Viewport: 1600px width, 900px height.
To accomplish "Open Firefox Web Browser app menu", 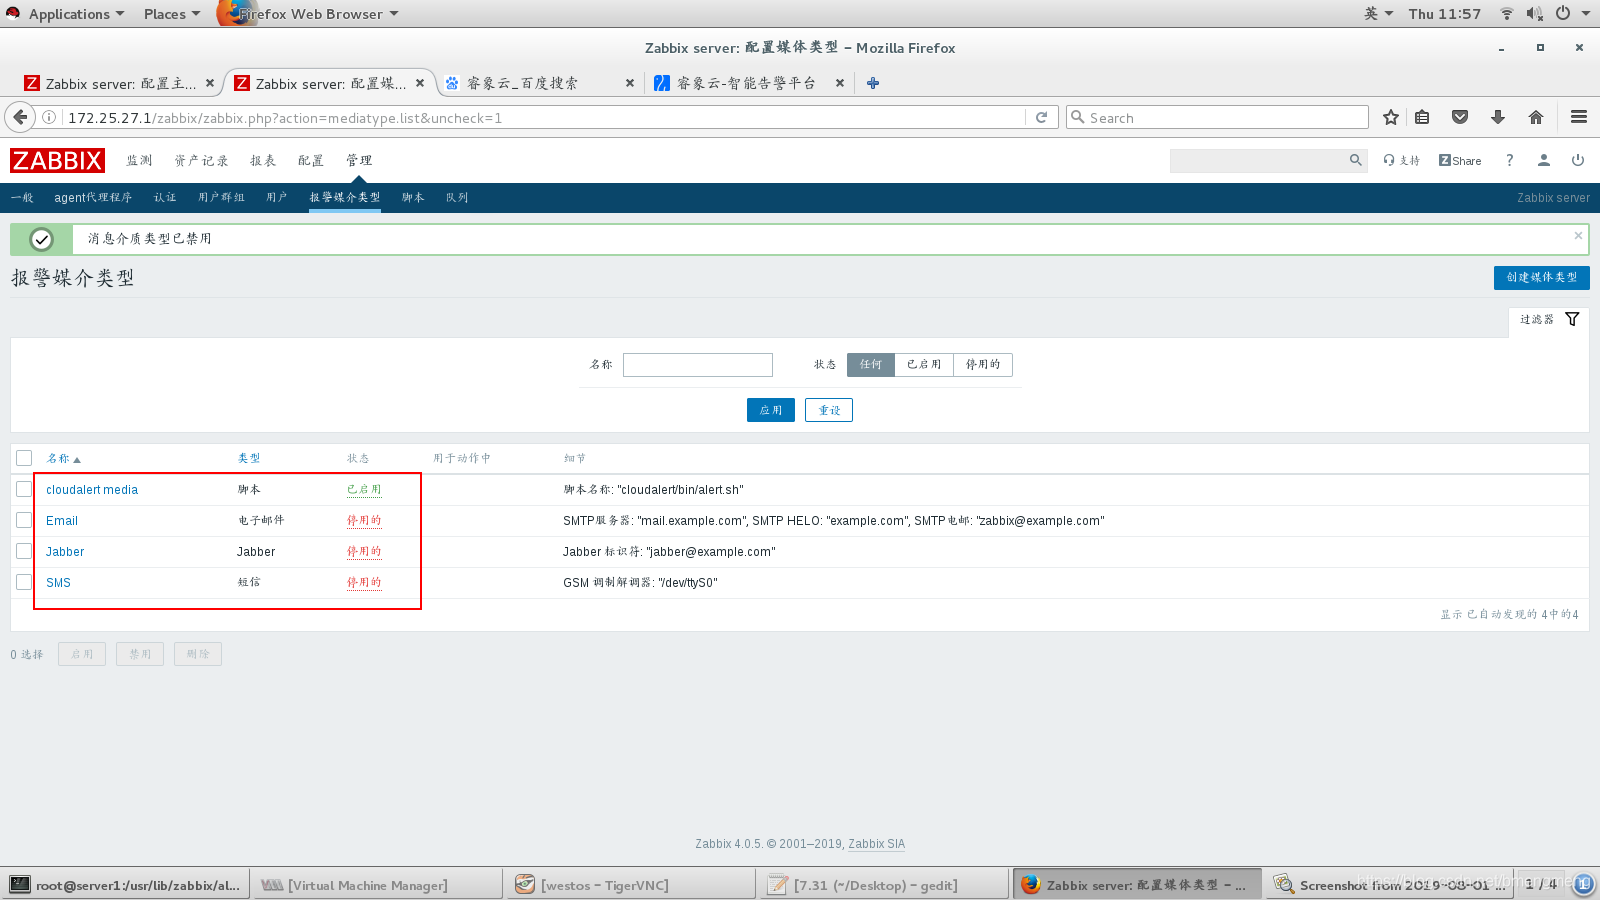I will coord(309,13).
